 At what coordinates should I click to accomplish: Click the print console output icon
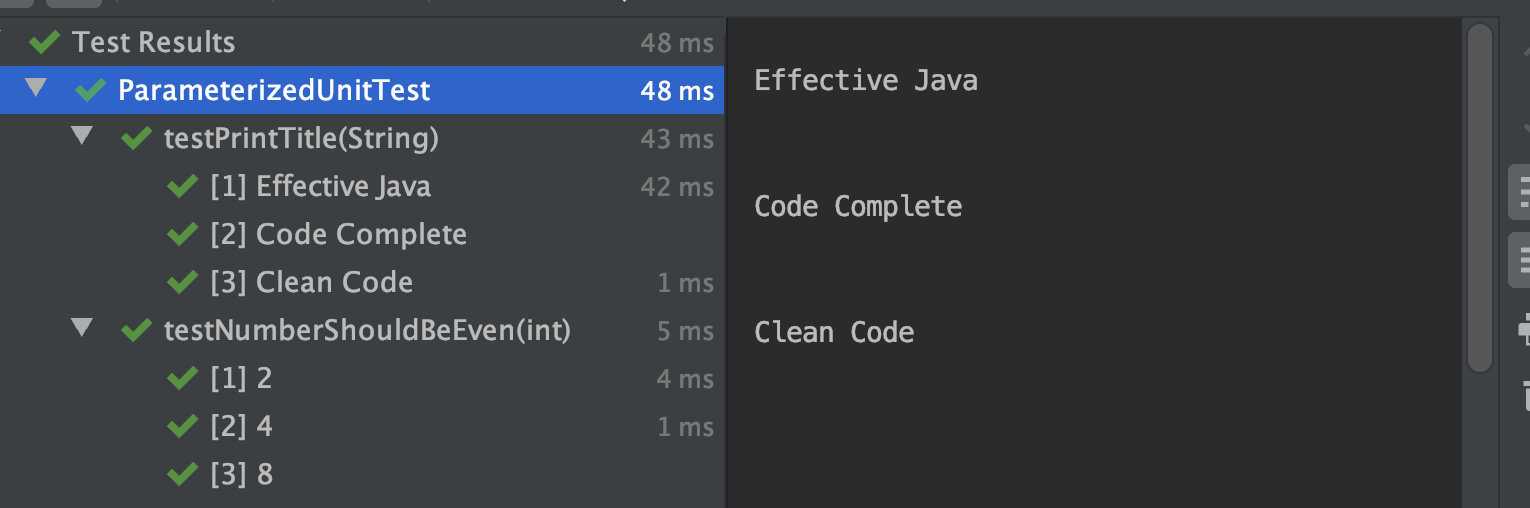click(1523, 328)
